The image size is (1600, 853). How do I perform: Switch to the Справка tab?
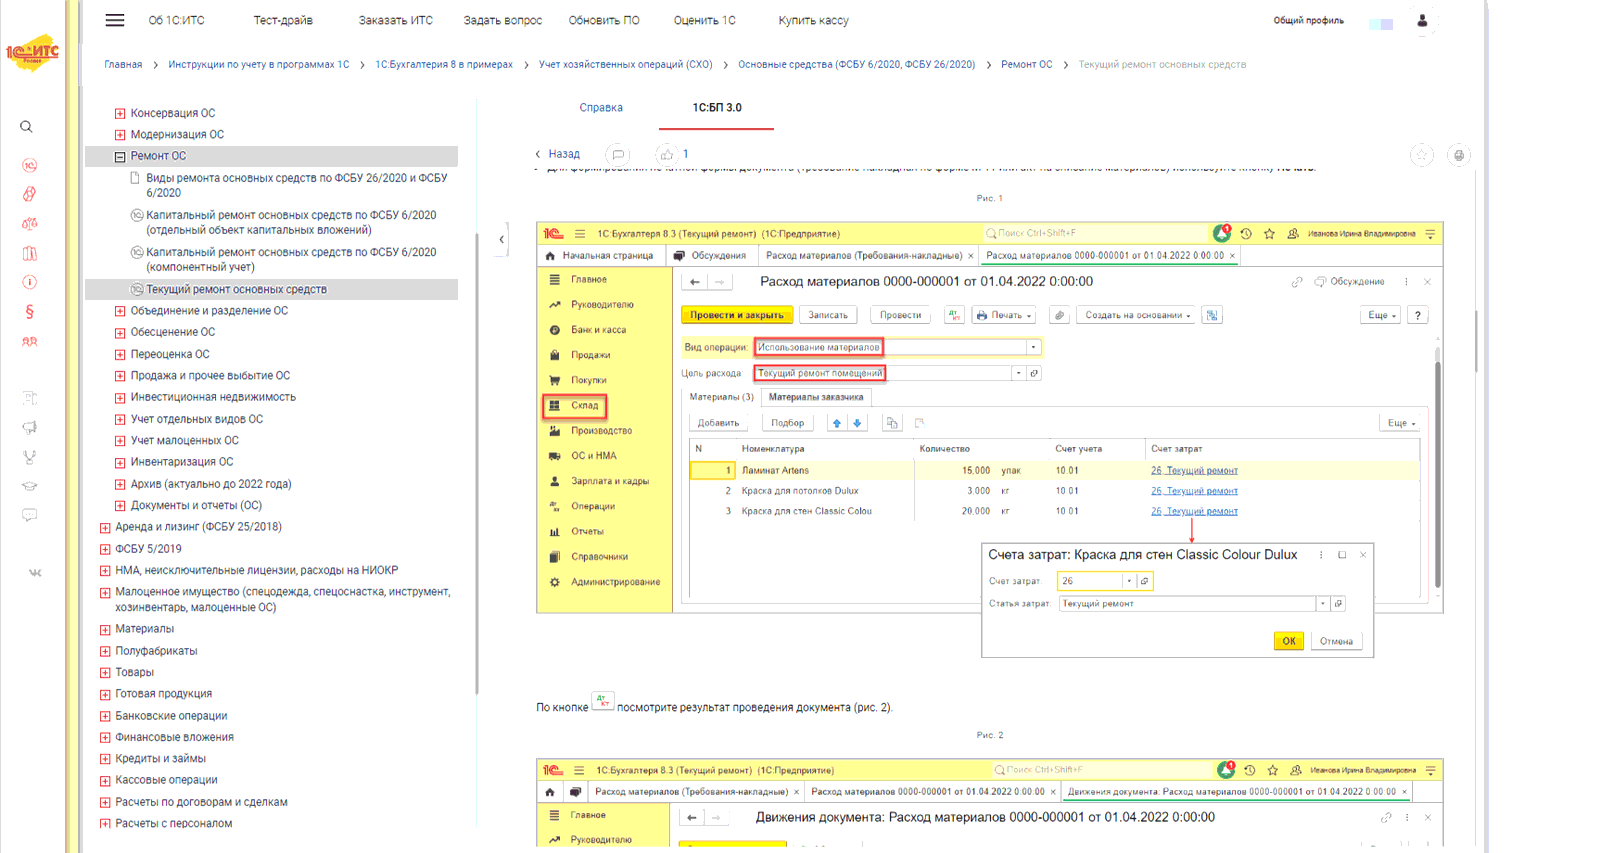click(601, 108)
